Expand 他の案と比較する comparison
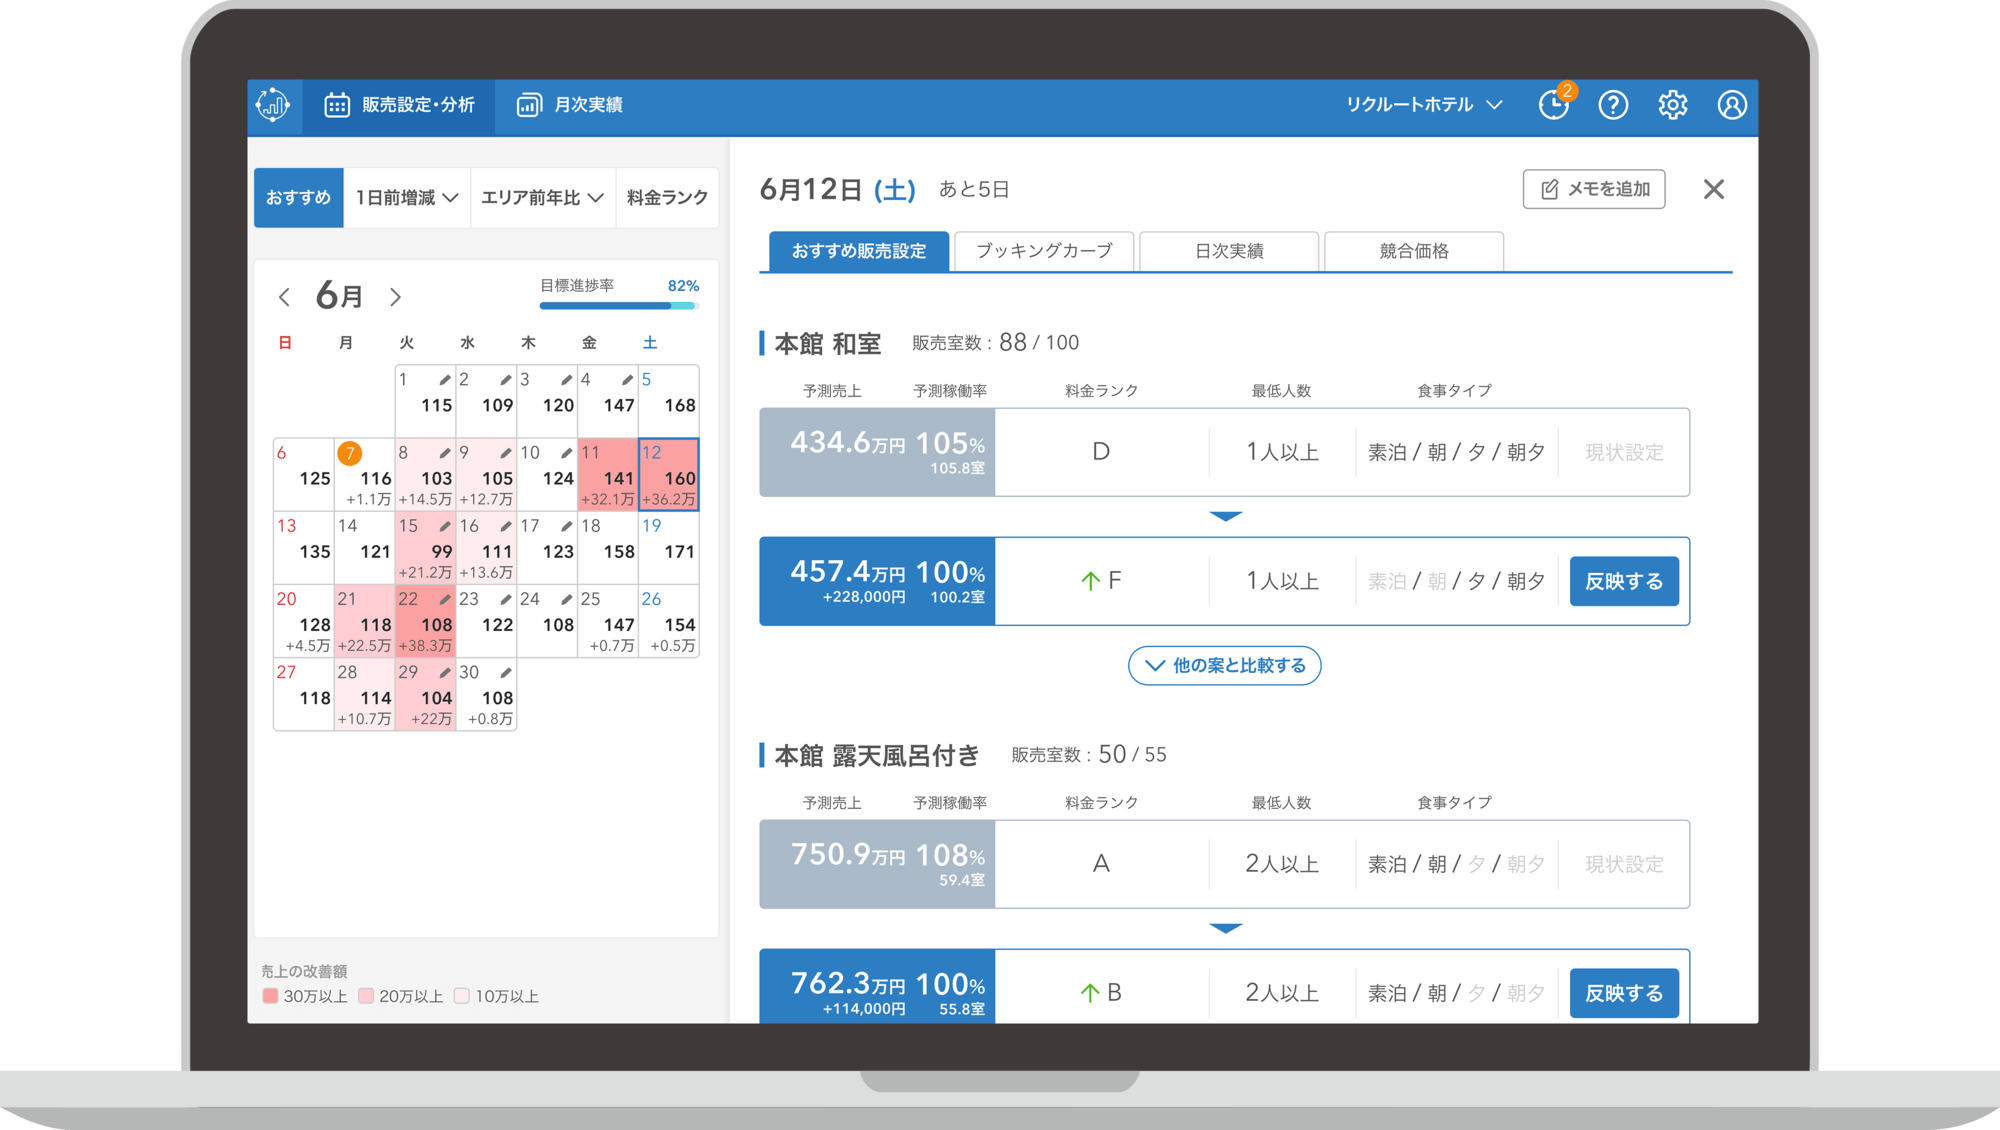The height and width of the screenshot is (1130, 2000). point(1224,665)
